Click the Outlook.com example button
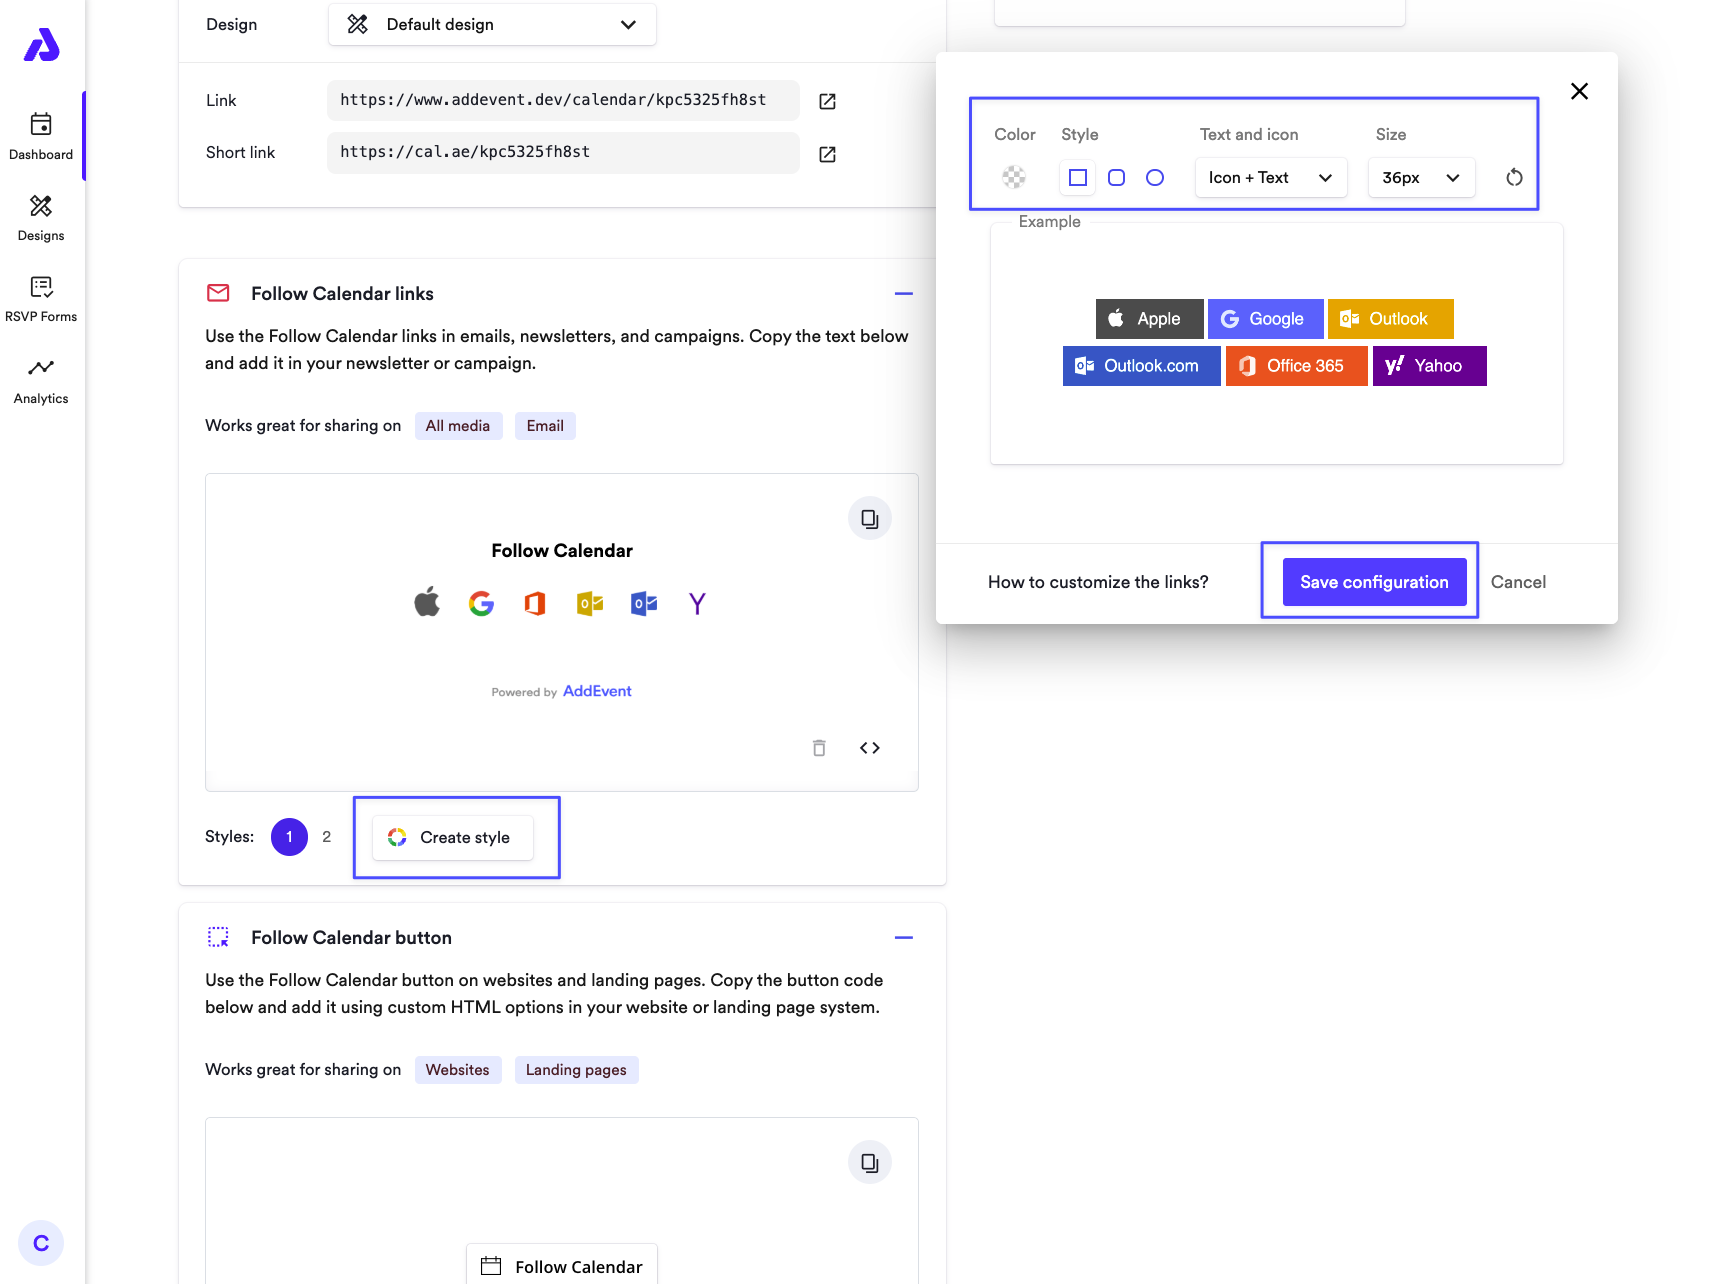This screenshot has height=1284, width=1726. coord(1141,366)
